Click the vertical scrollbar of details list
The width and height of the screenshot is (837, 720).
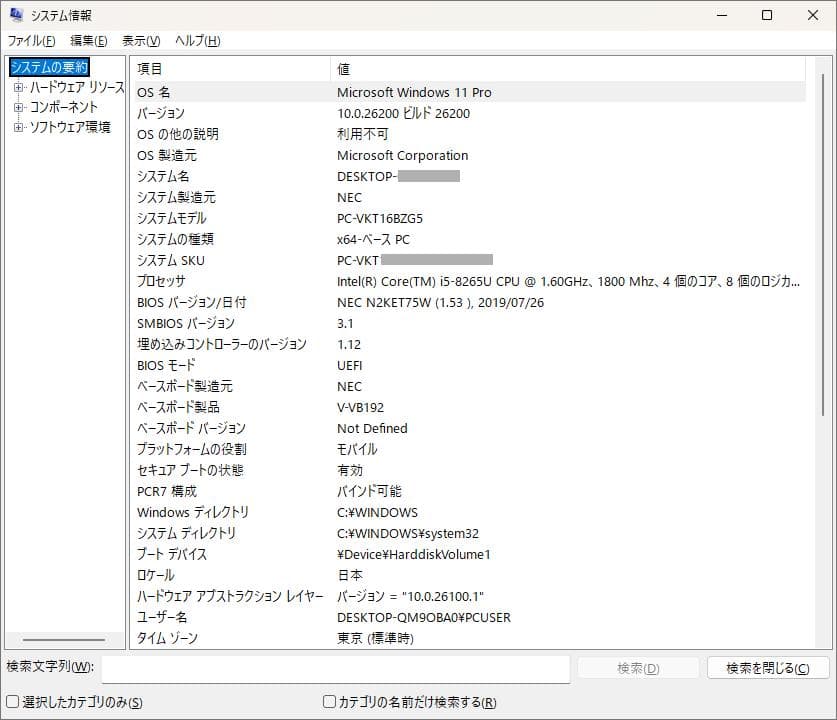point(823,246)
